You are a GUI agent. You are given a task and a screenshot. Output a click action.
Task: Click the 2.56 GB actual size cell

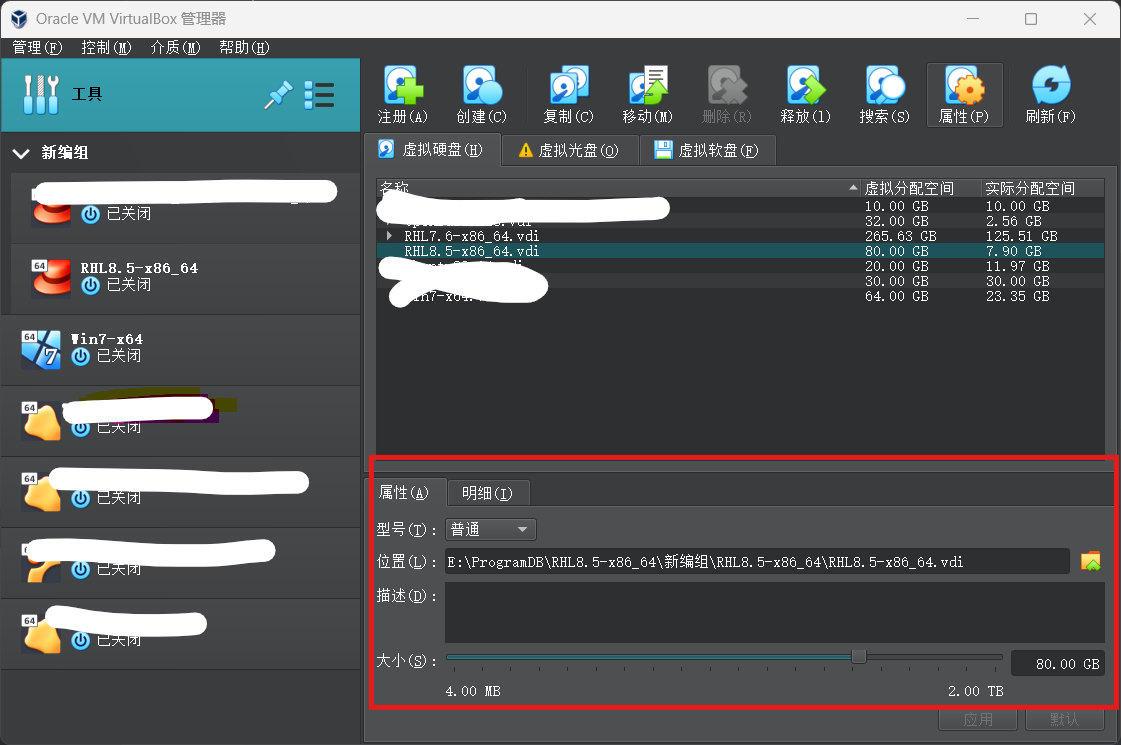pyautogui.click(x=1014, y=221)
